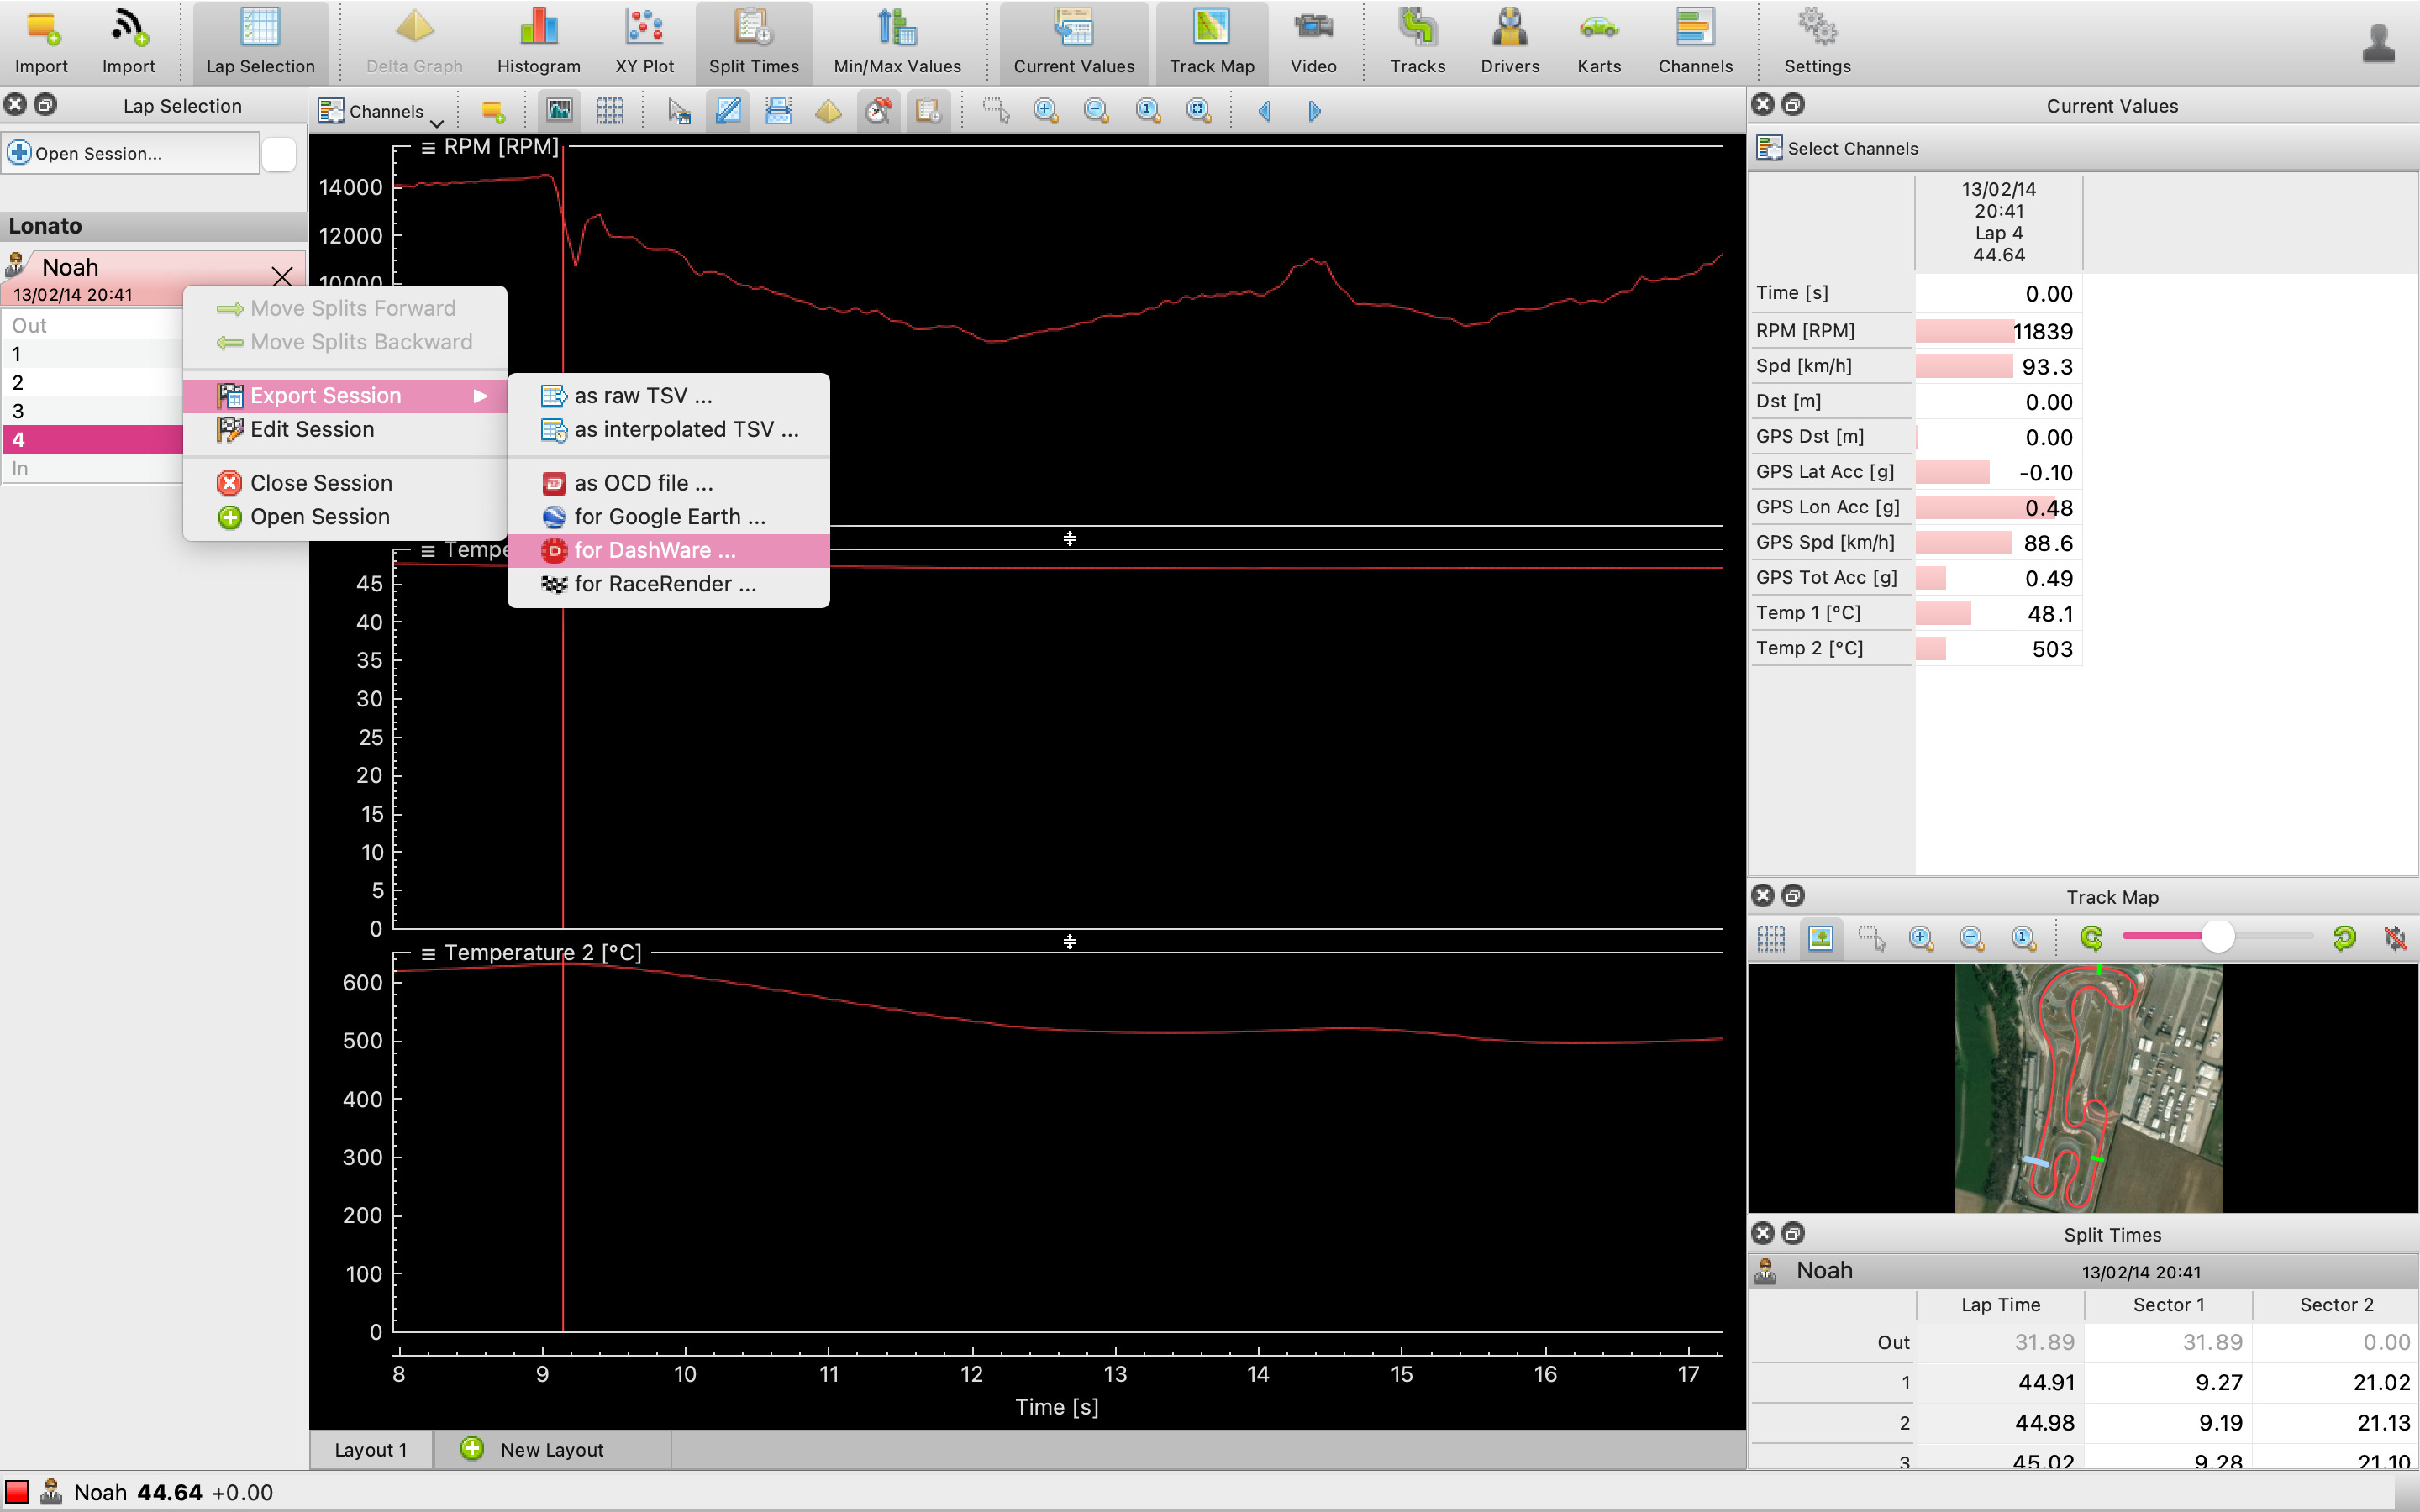Rotate the track map clockwise

tap(2343, 938)
